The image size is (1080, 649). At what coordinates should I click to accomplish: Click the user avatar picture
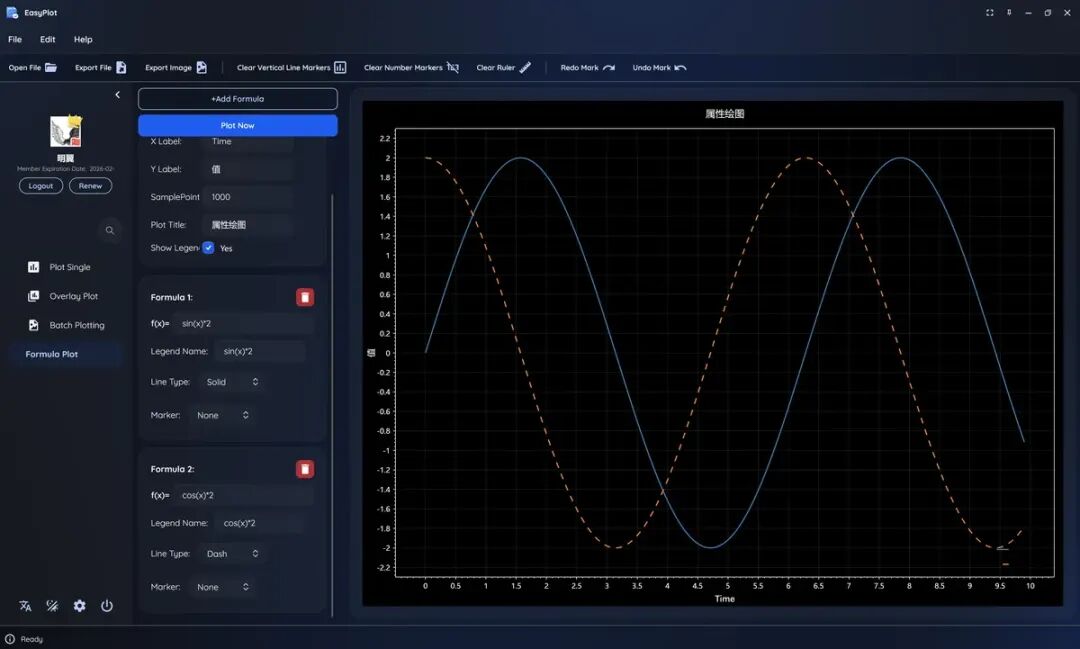(x=66, y=131)
